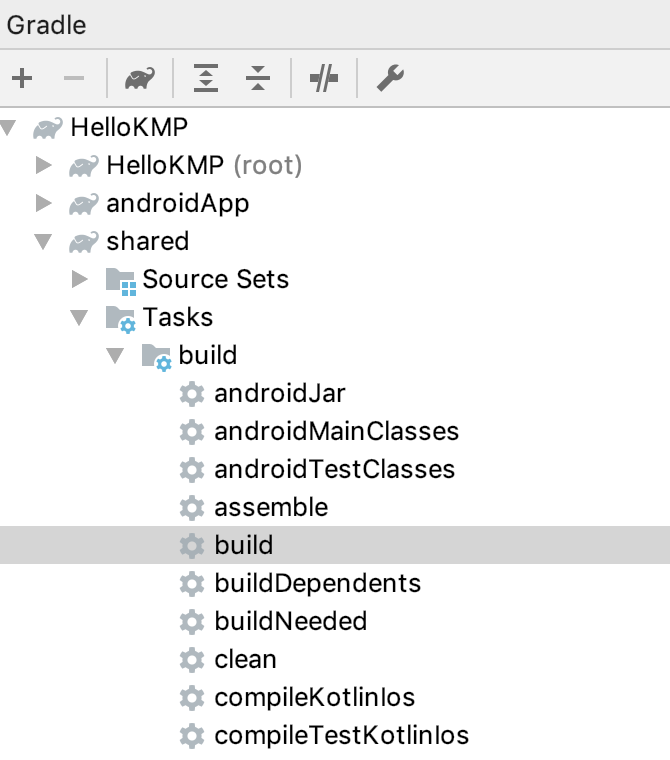Image resolution: width=670 pixels, height=760 pixels.
Task: Expand the androidApp module node
Action: [43, 203]
